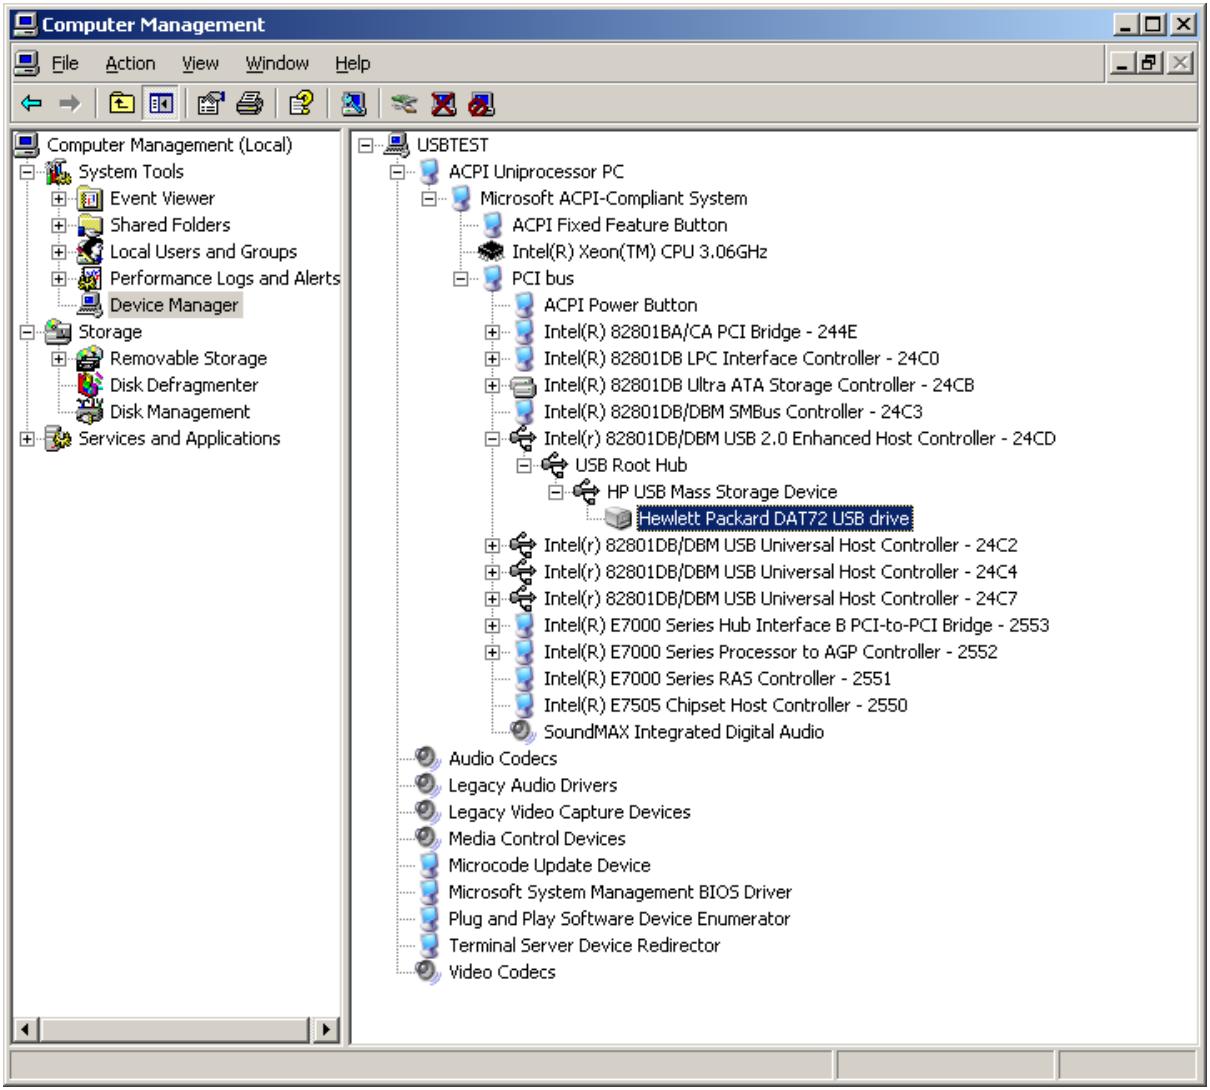Screen dimensions: 1210x1090
Task: Expand the Shared Folders node
Action: coord(59,225)
